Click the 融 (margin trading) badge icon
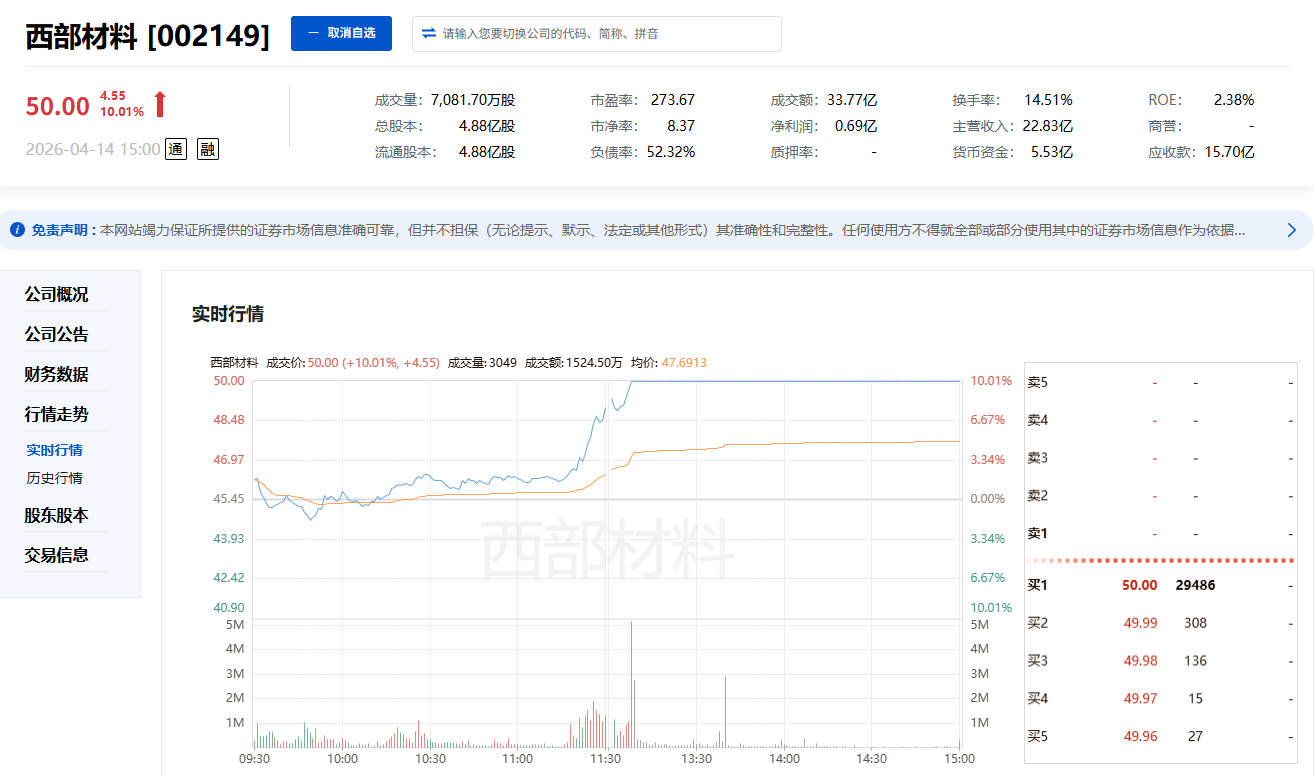1314x775 pixels. (208, 149)
